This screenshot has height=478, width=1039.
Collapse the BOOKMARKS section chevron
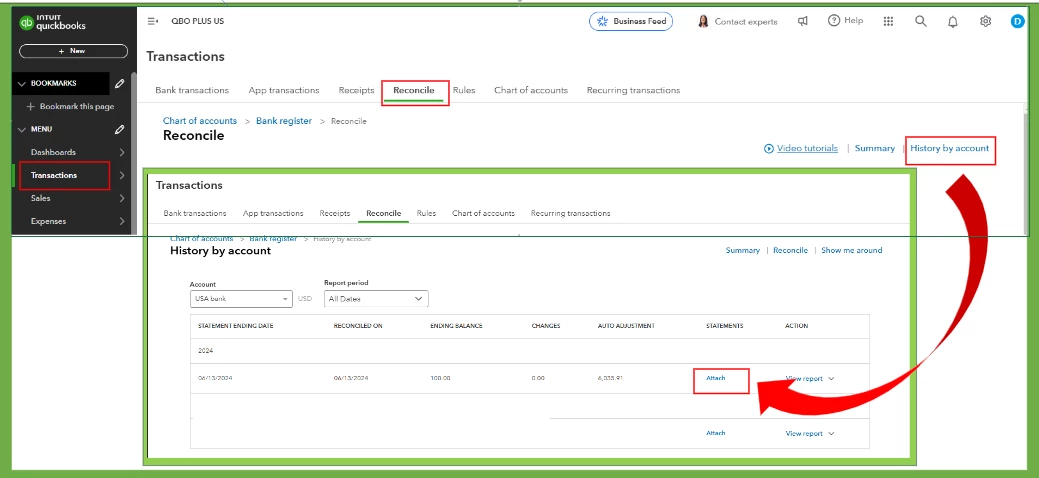coord(22,84)
